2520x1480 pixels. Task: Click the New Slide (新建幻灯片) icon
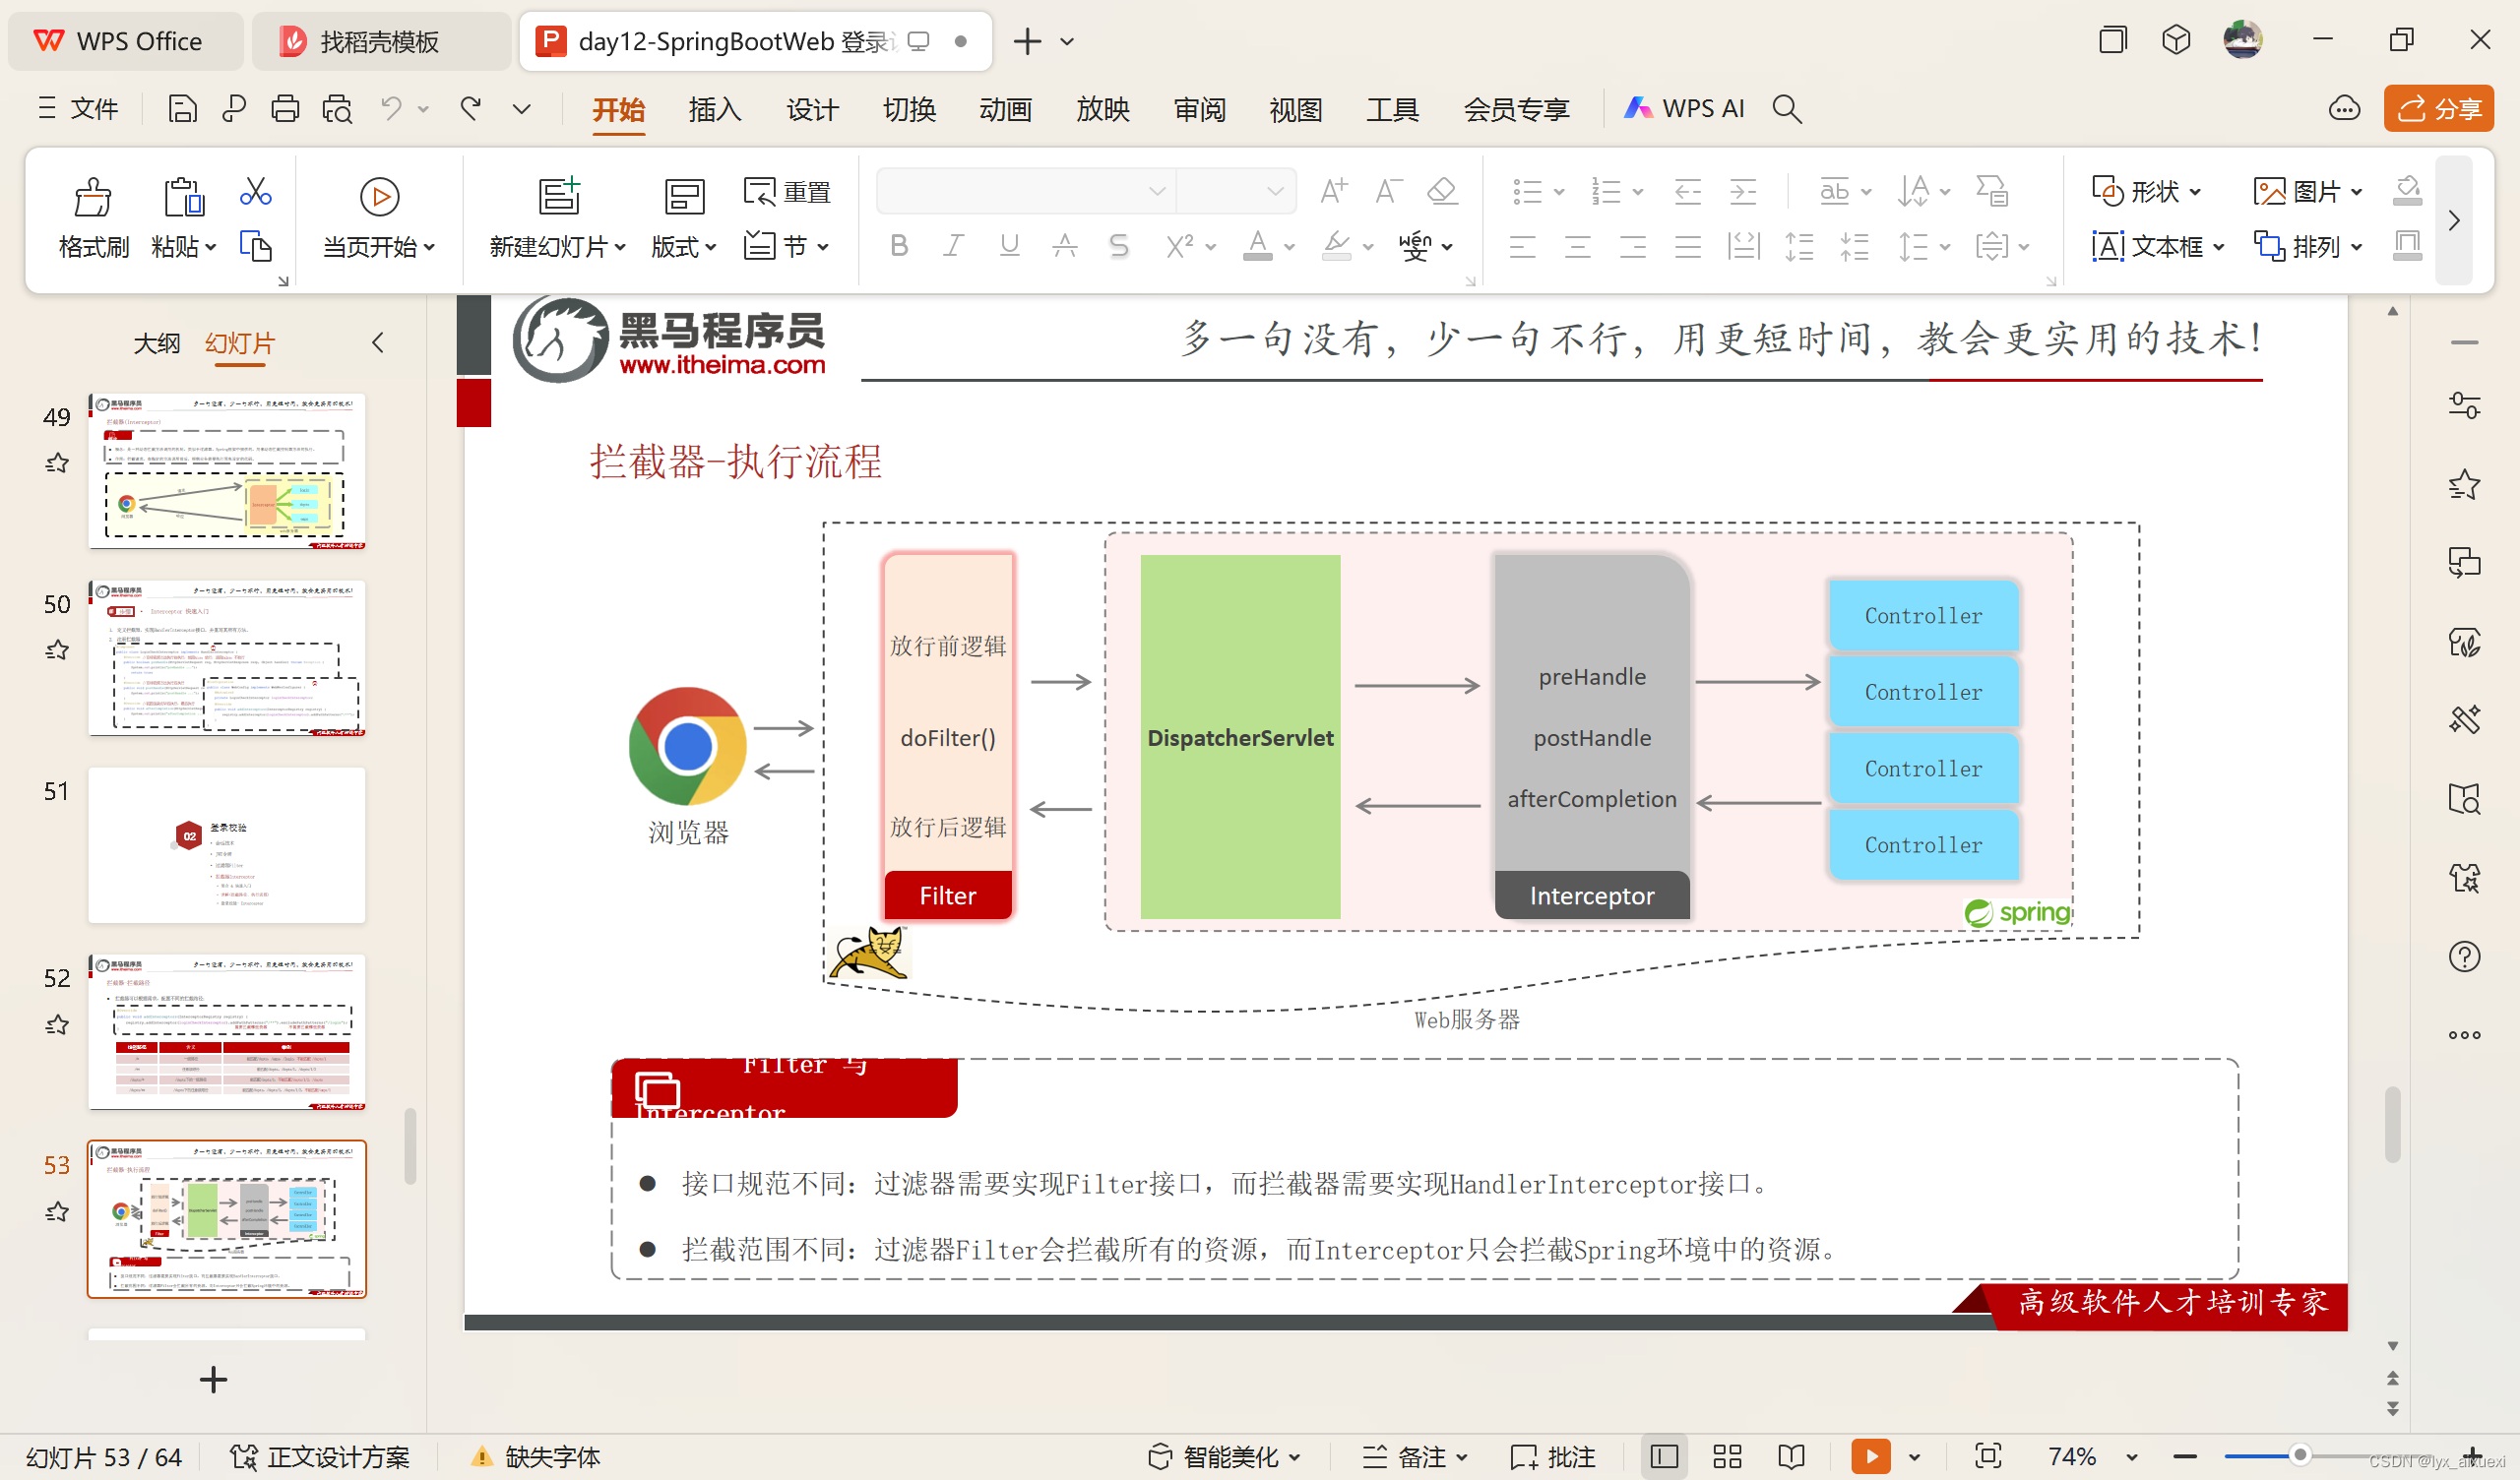[x=558, y=196]
